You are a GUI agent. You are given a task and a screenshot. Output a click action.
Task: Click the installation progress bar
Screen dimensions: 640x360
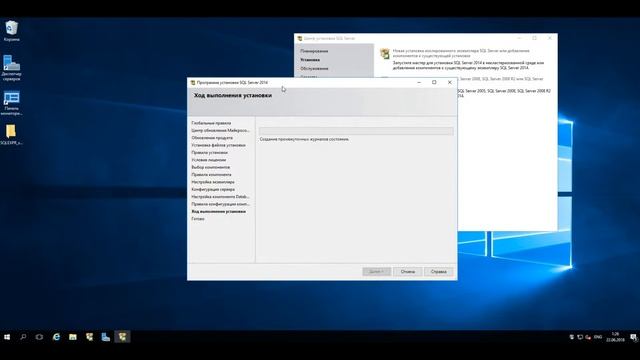point(356,131)
